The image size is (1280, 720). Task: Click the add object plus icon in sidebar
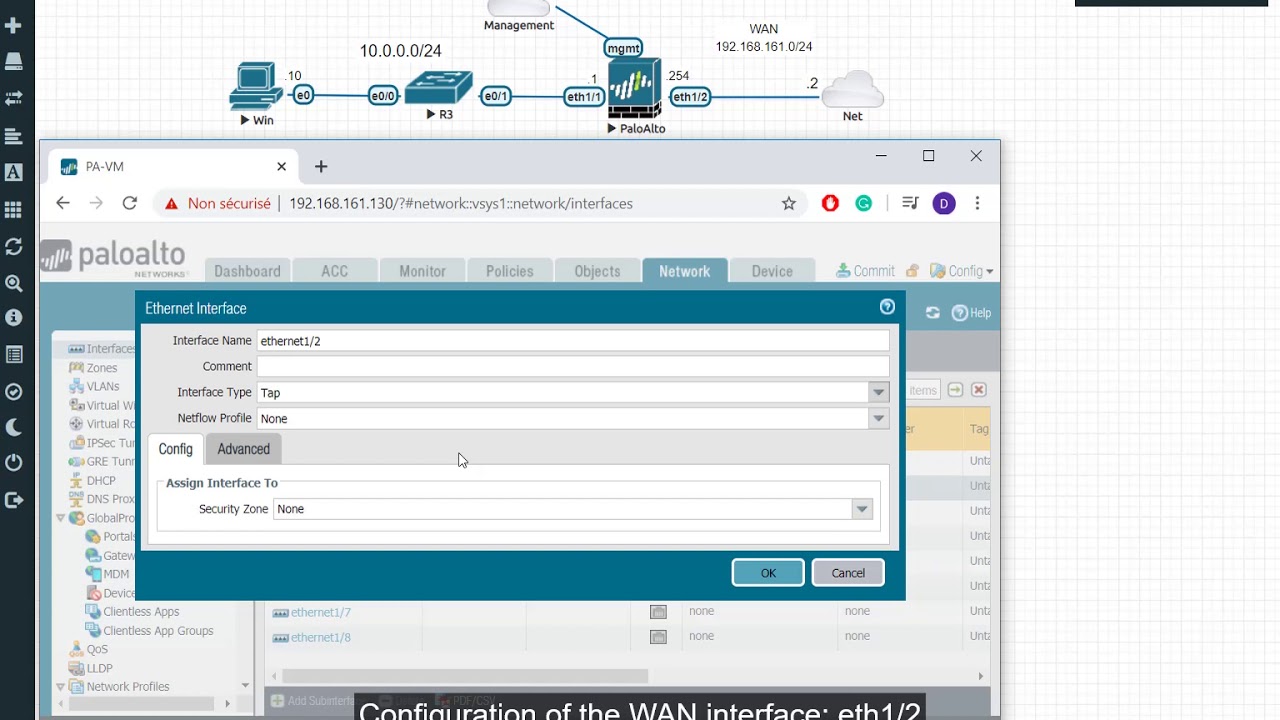click(14, 25)
